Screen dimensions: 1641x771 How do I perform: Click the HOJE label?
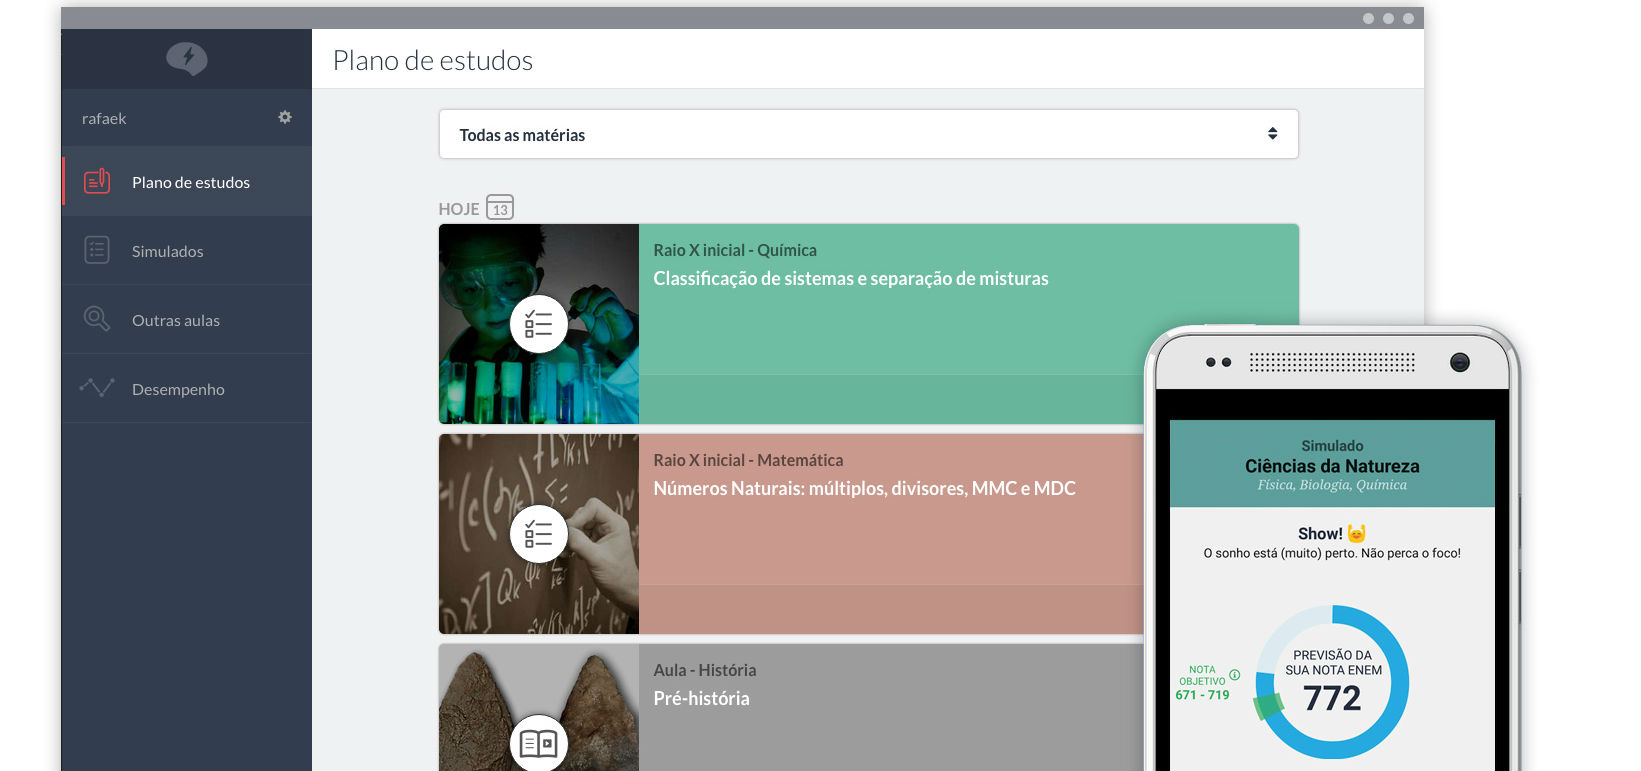tap(459, 209)
